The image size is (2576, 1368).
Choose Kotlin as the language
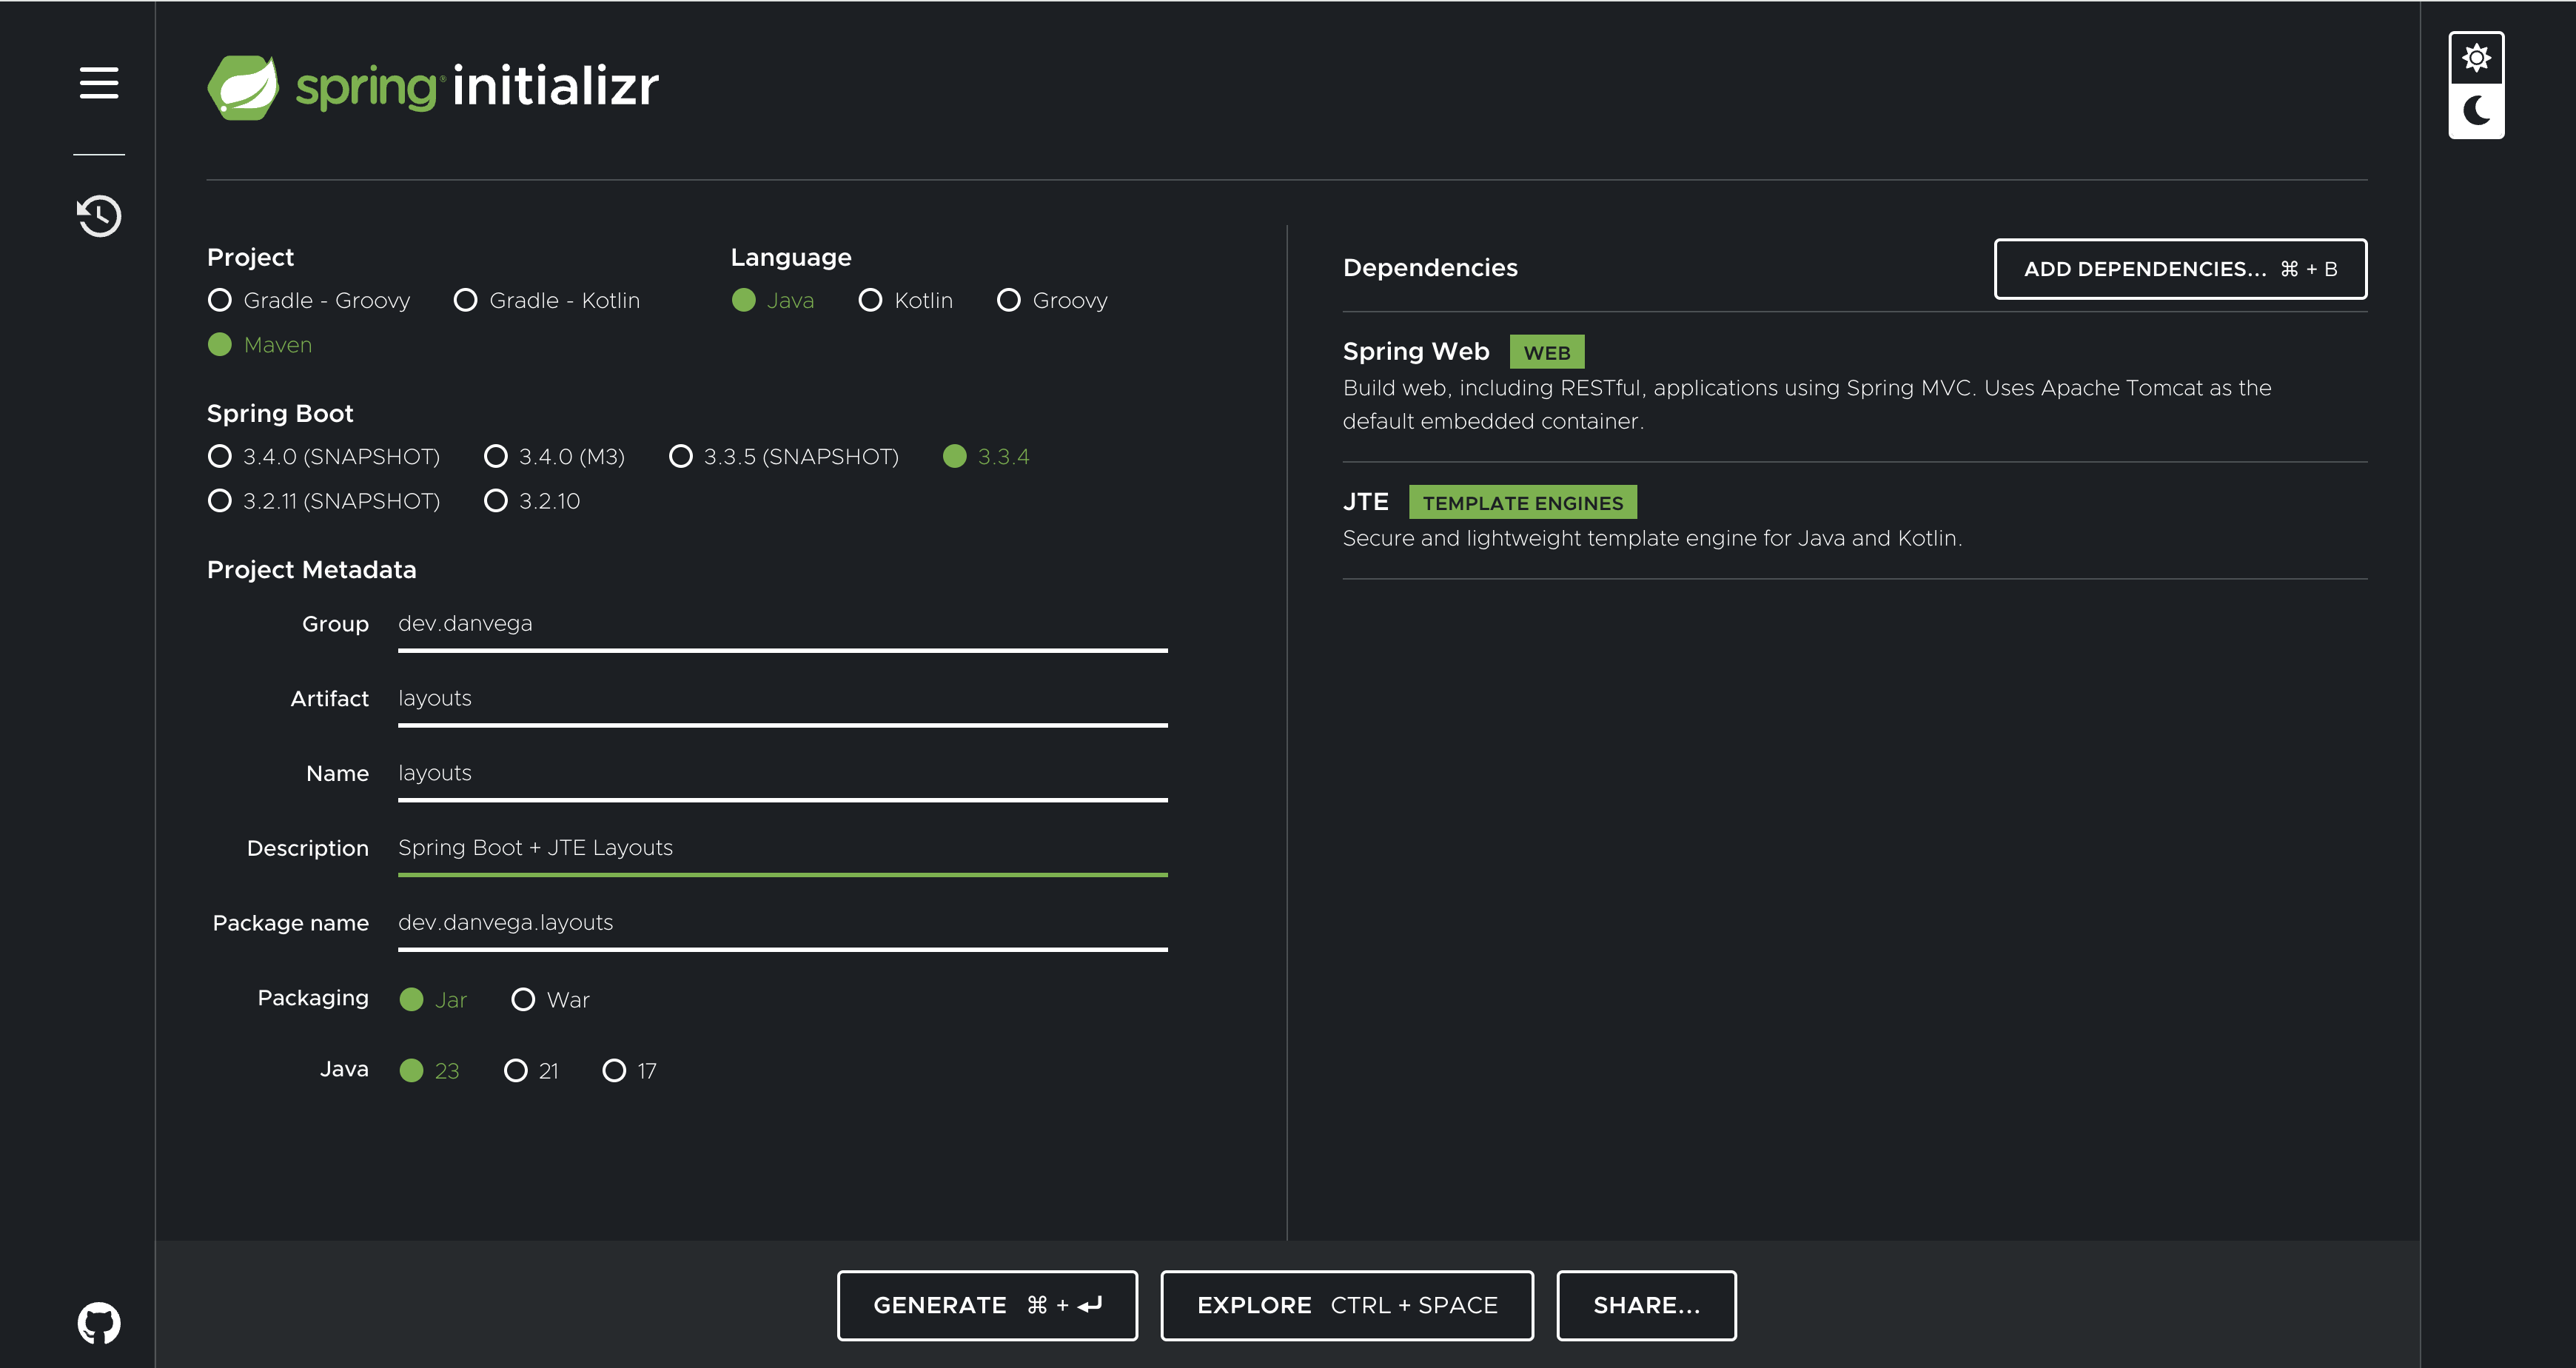pos(871,300)
